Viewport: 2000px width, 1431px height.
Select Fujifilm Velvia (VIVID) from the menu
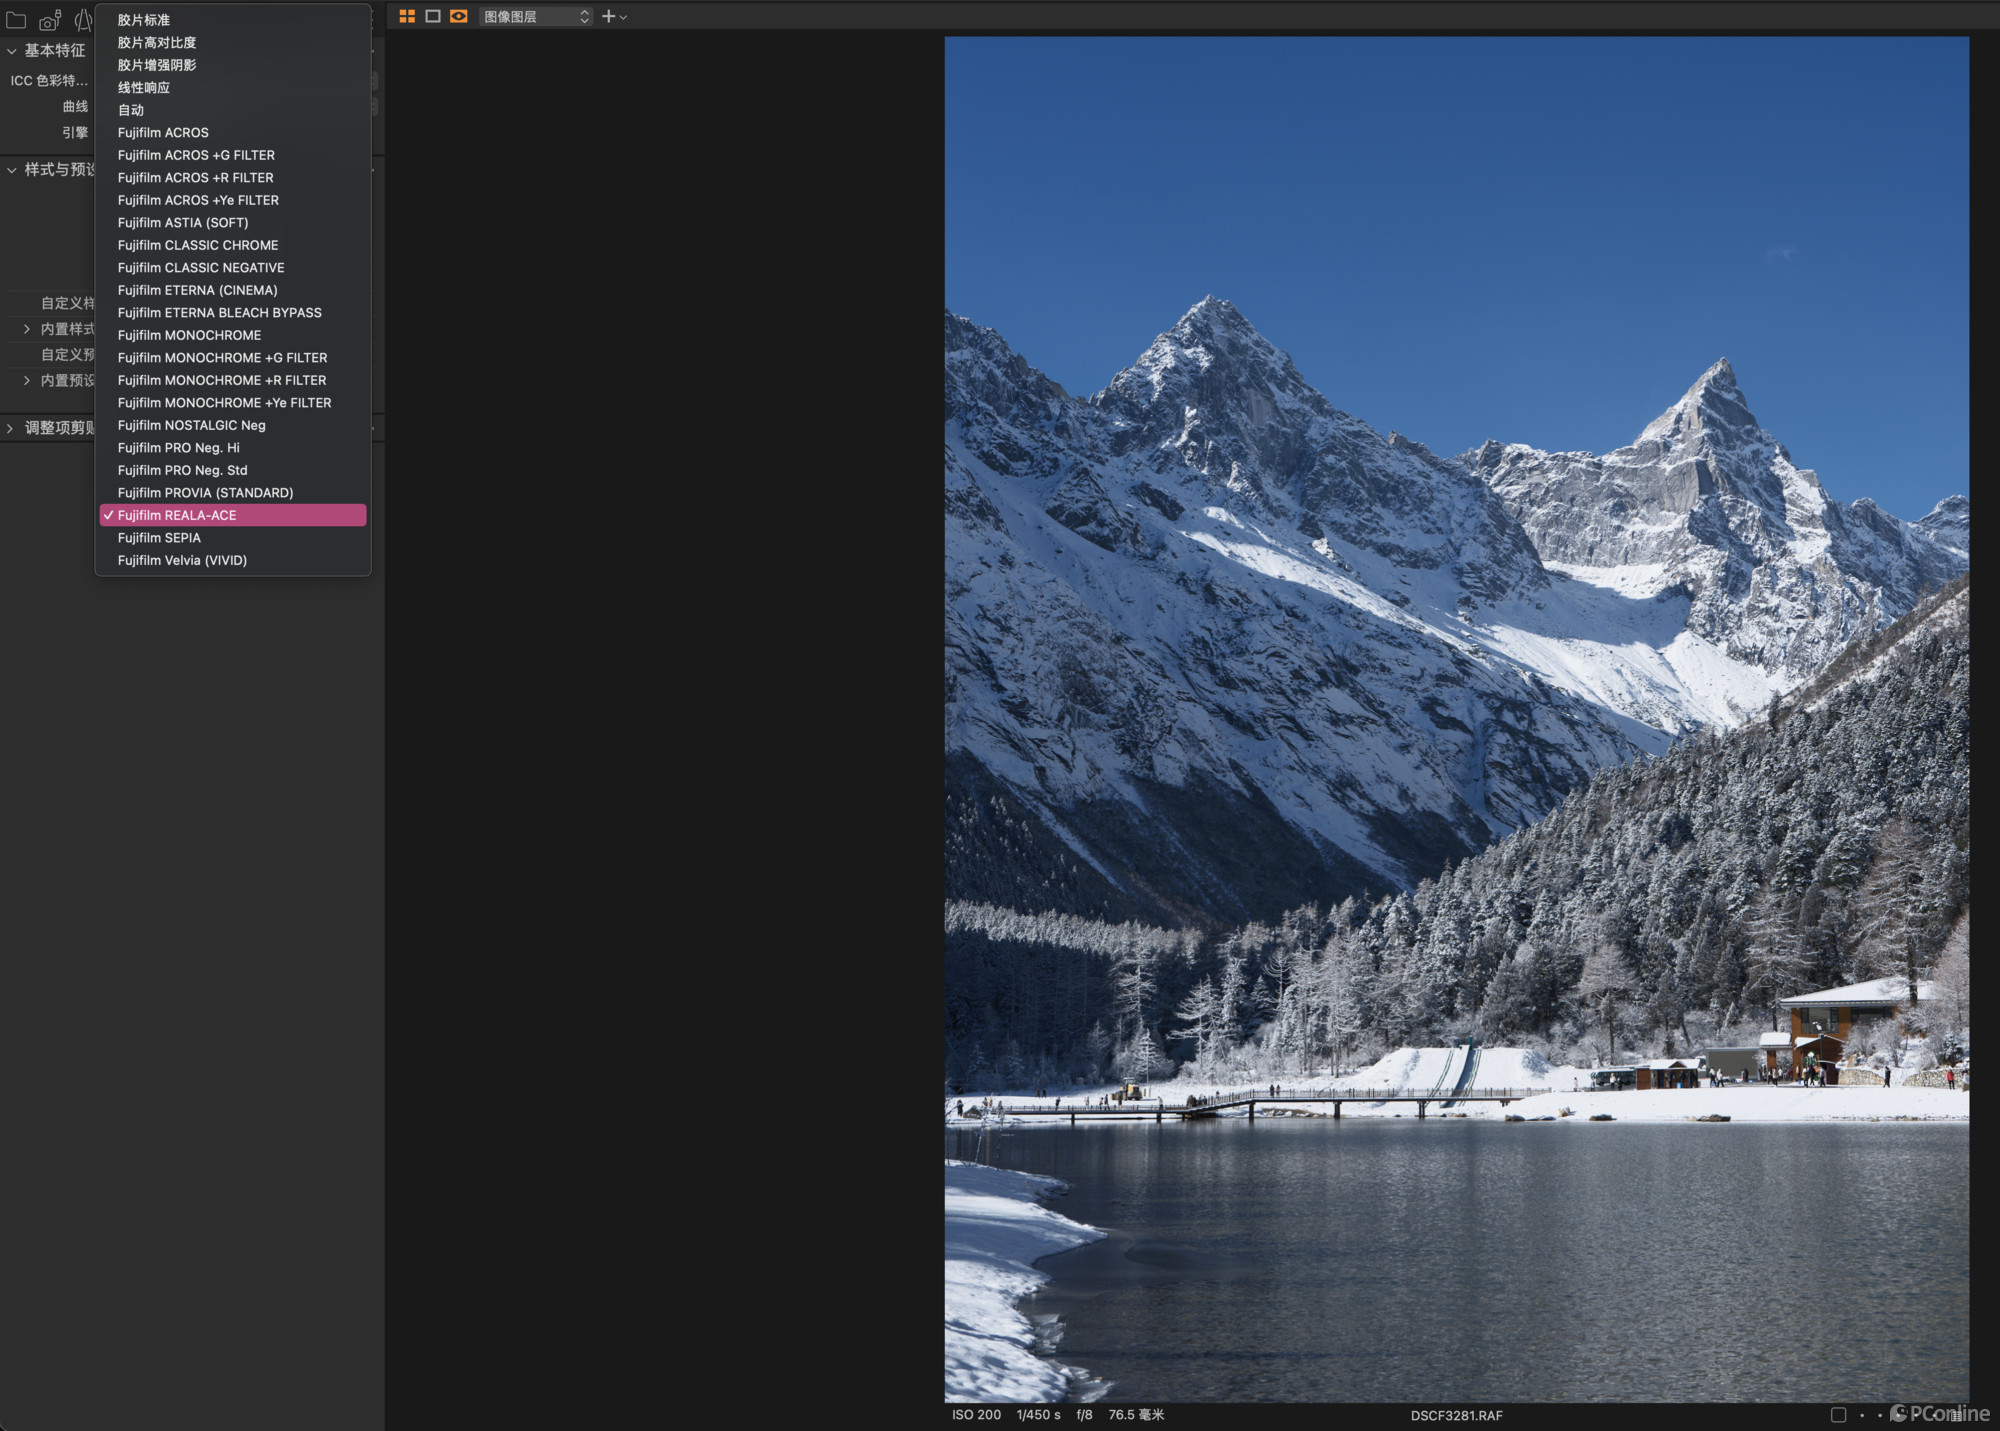pos(183,560)
